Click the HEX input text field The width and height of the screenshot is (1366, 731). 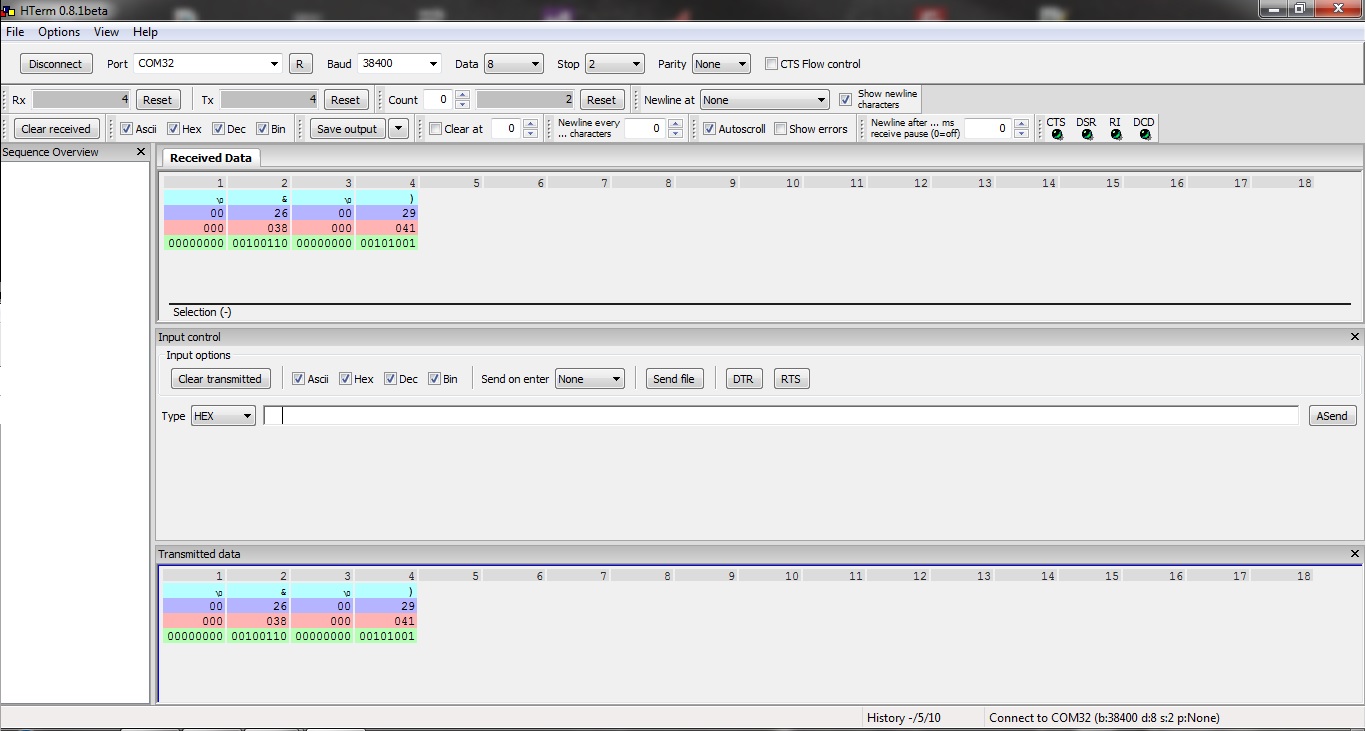(780, 416)
